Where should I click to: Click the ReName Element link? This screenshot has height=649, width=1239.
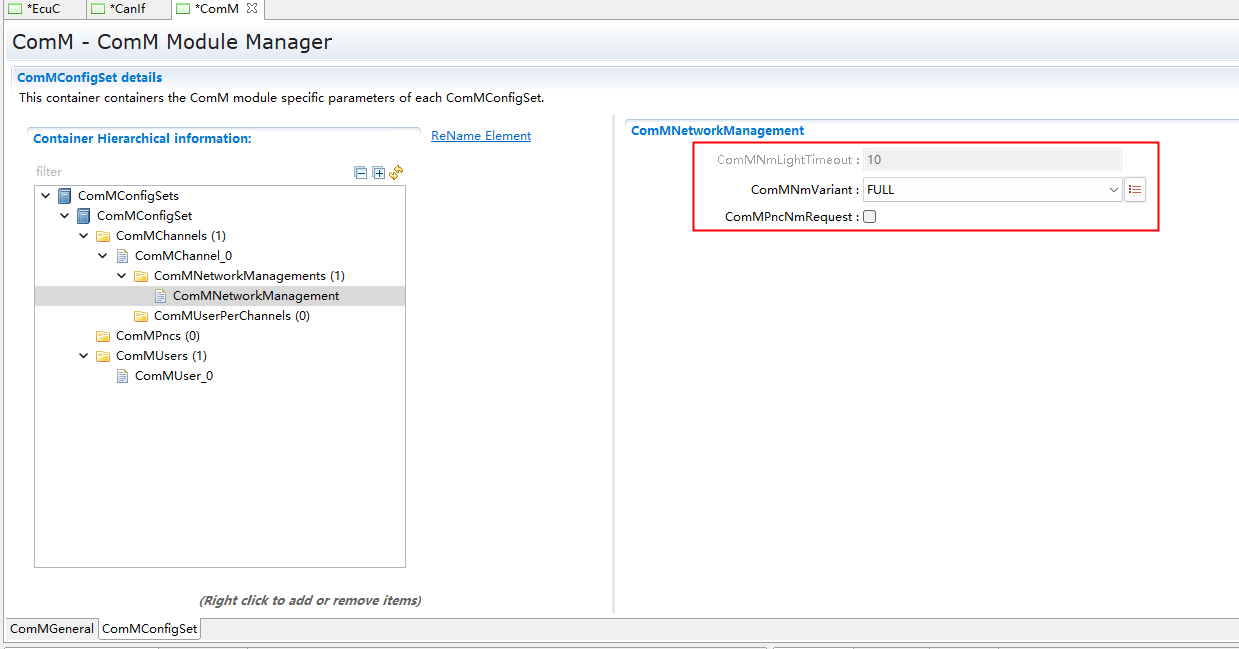coord(481,136)
